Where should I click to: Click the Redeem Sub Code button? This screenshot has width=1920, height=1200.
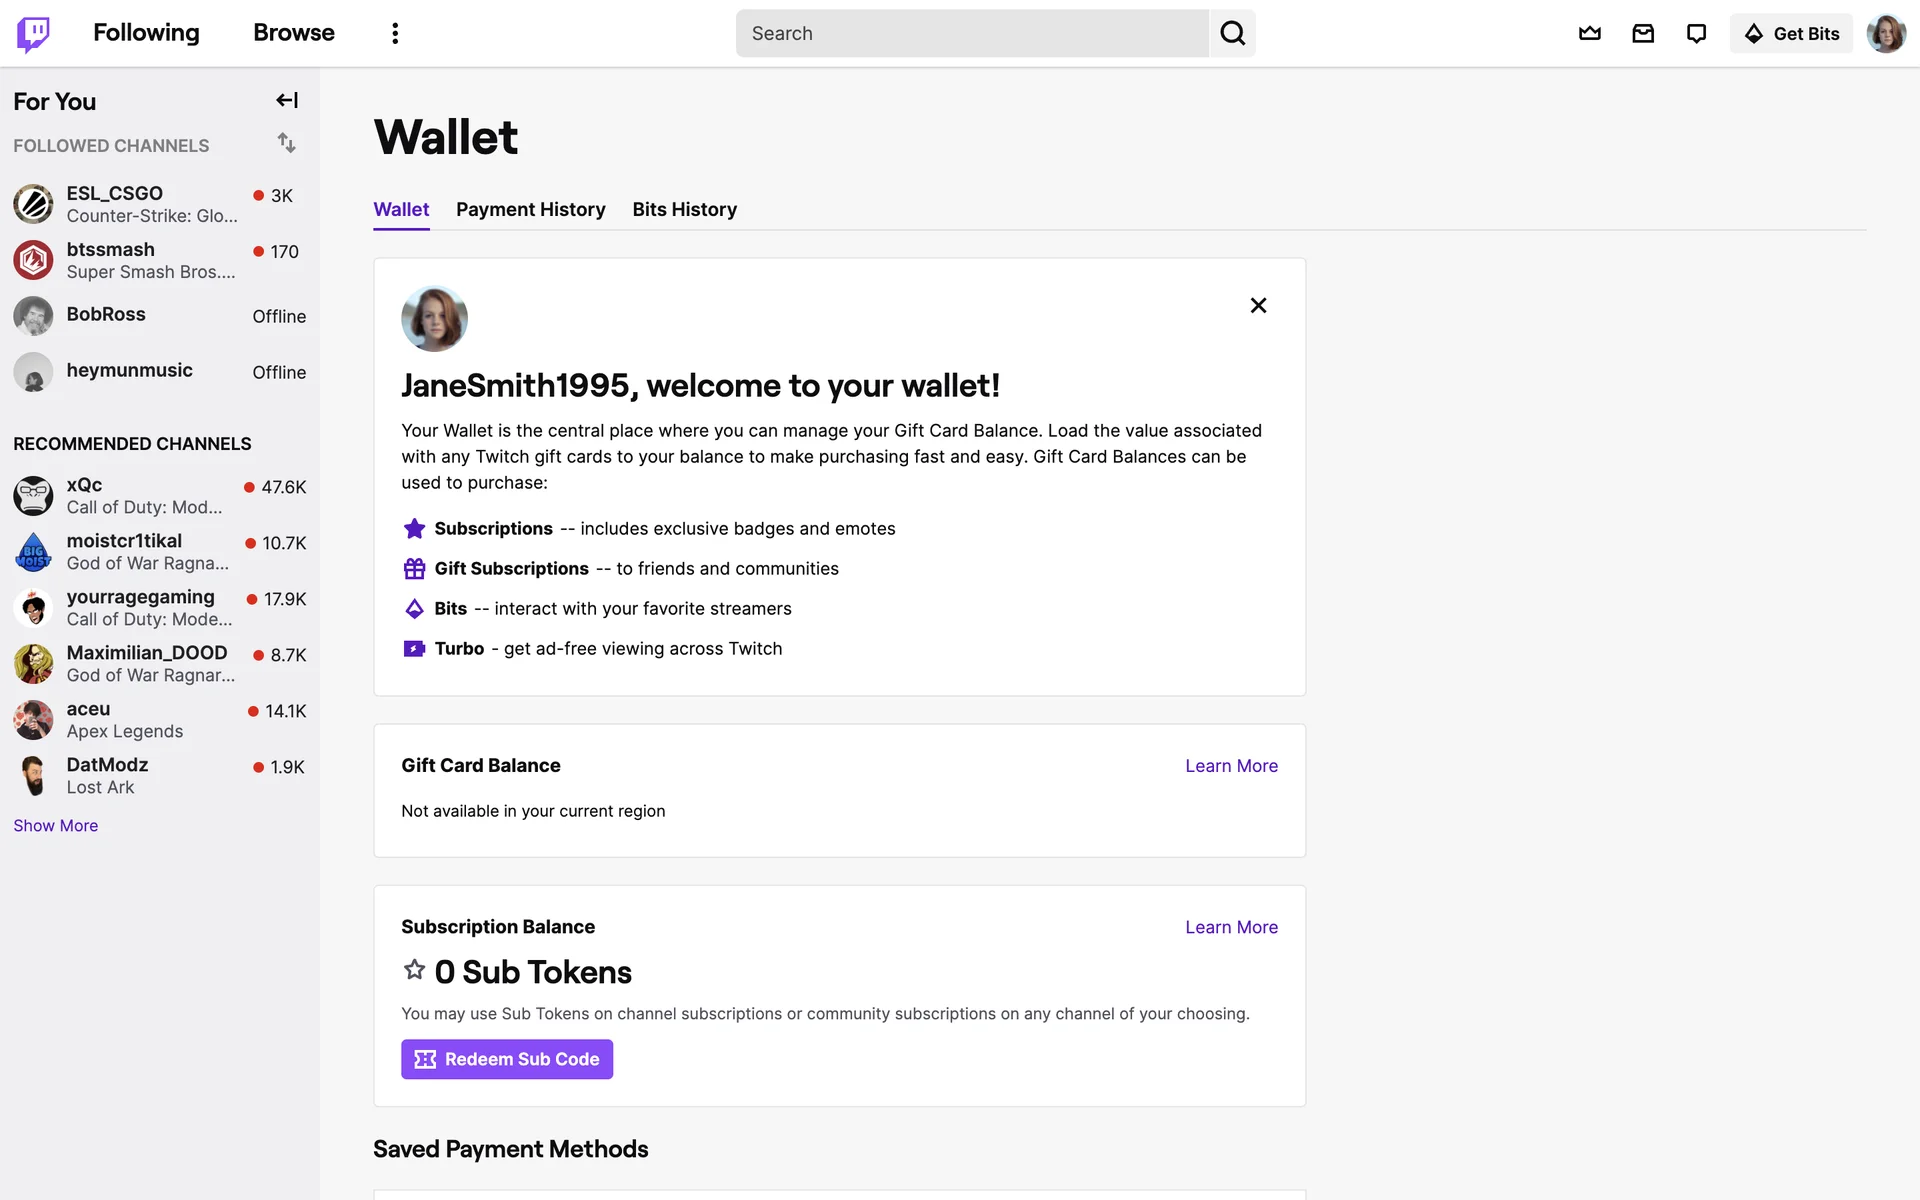point(507,1059)
